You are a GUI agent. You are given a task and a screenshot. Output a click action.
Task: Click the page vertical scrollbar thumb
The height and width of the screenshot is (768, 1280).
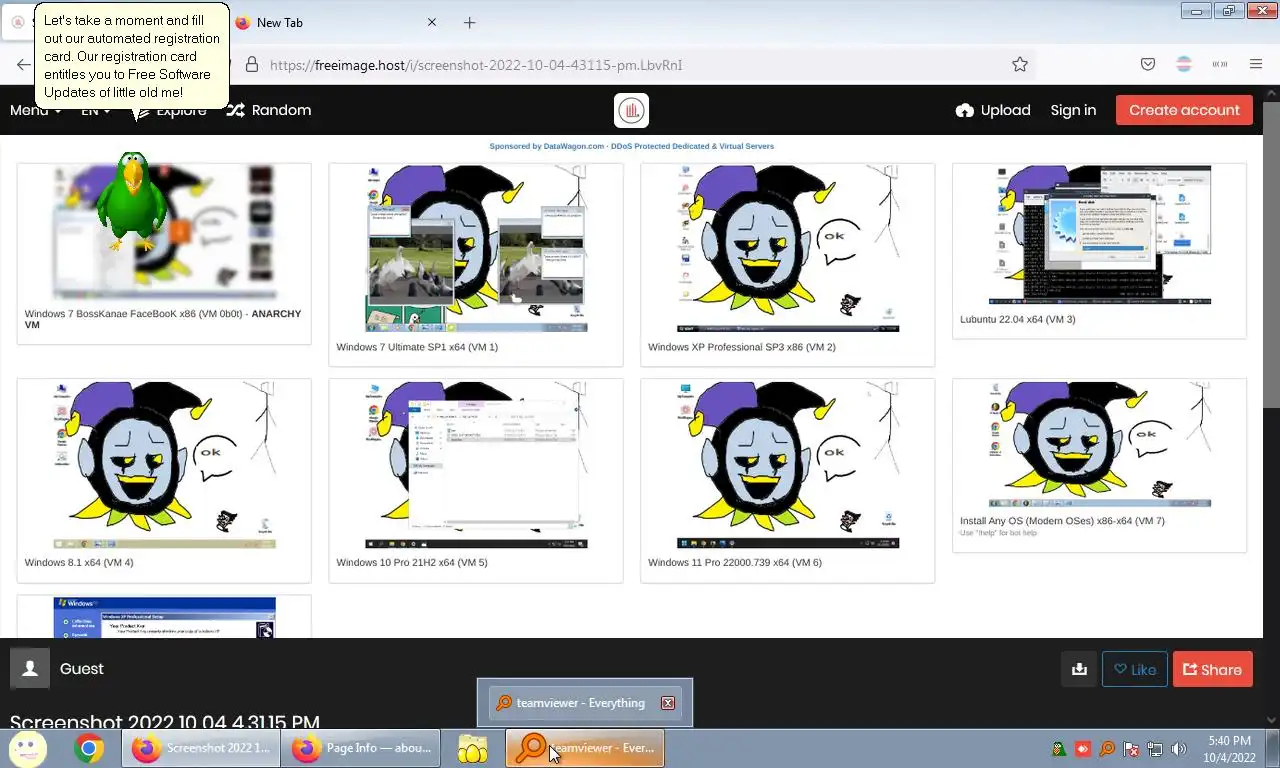coord(1271,253)
